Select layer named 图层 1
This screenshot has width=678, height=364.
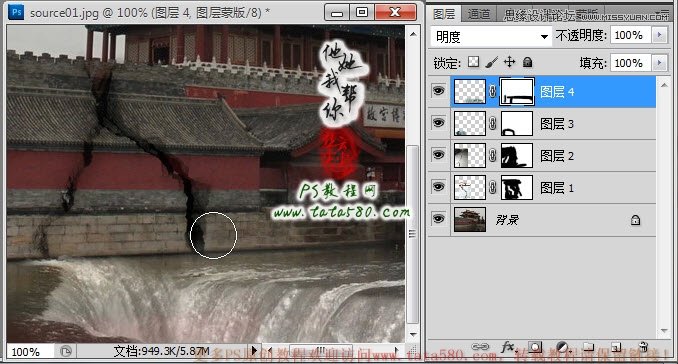(x=557, y=188)
